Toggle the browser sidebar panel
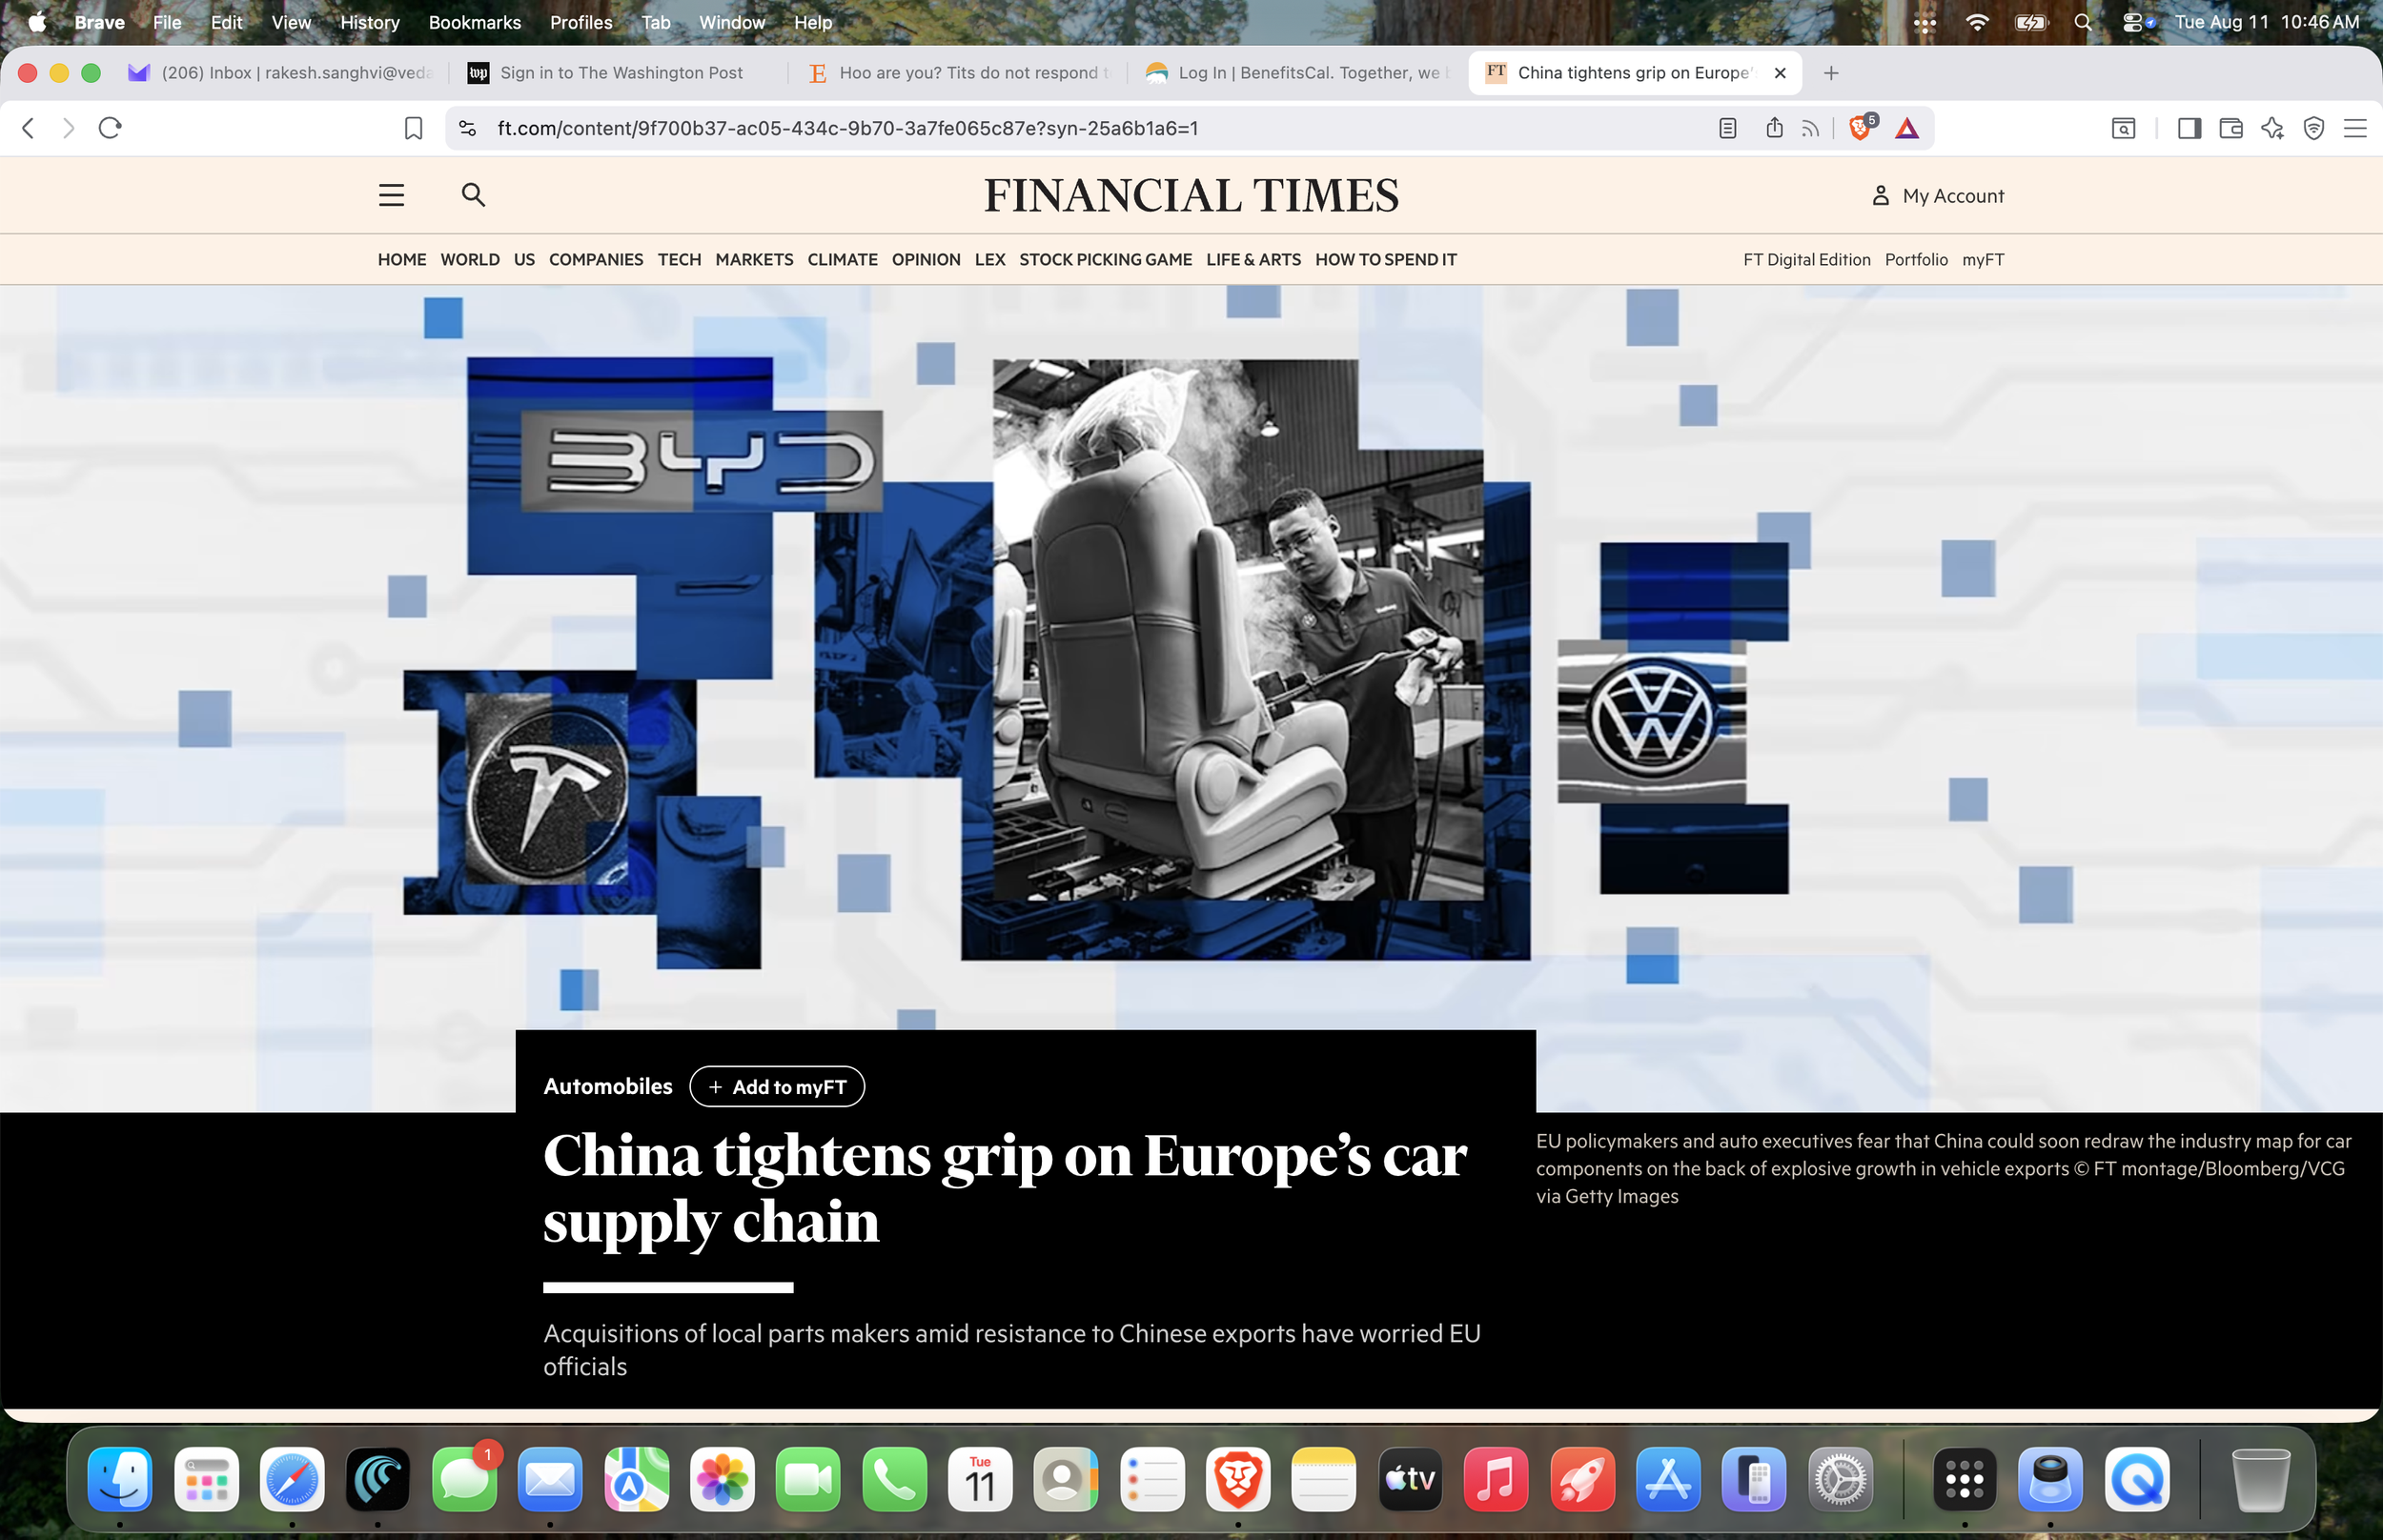This screenshot has height=1540, width=2383. [2189, 128]
